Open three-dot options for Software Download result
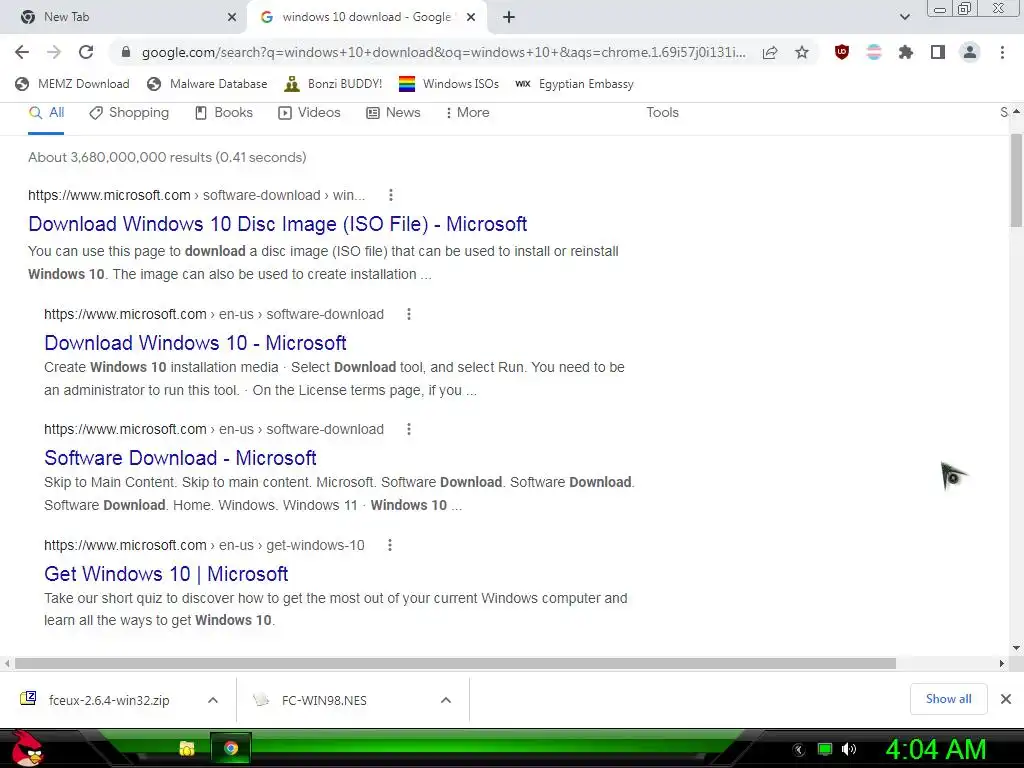This screenshot has width=1024, height=768. pyautogui.click(x=409, y=429)
